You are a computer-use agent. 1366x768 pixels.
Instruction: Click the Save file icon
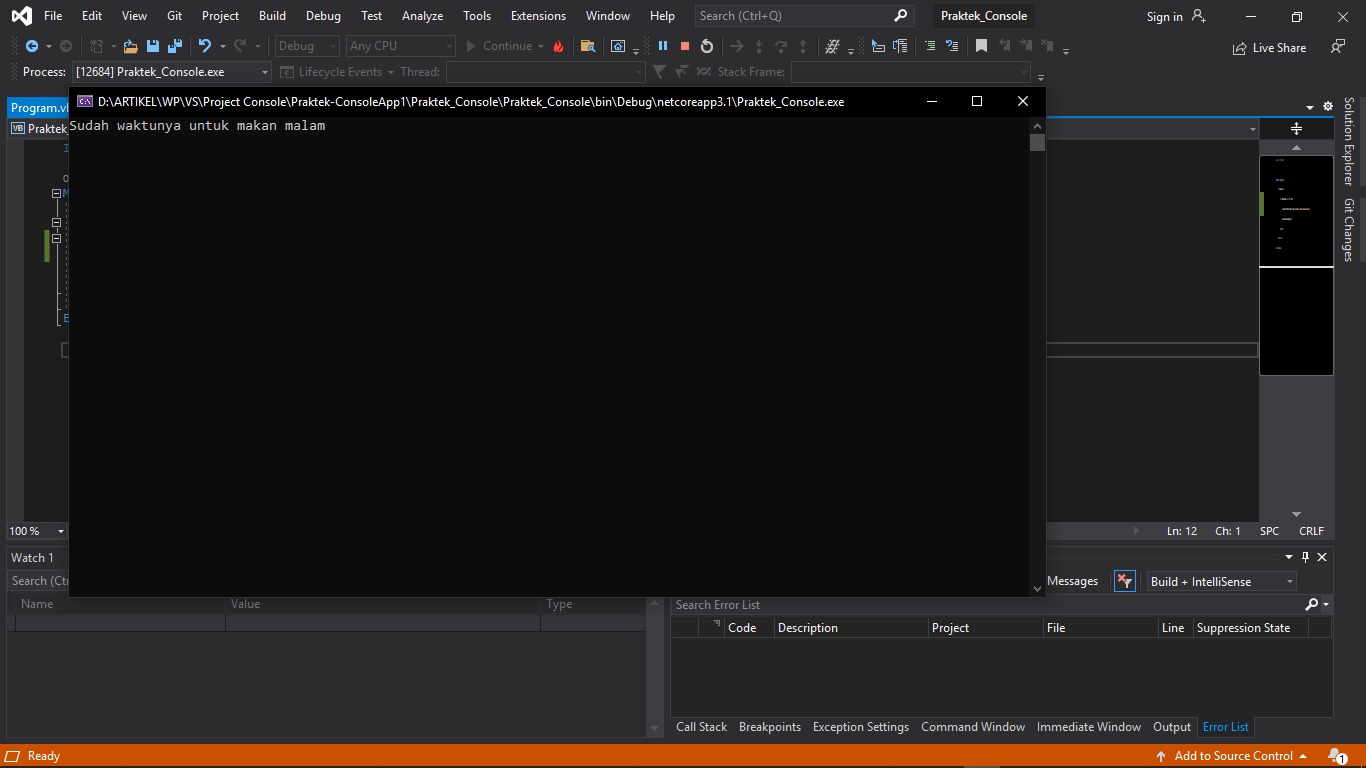click(x=153, y=46)
